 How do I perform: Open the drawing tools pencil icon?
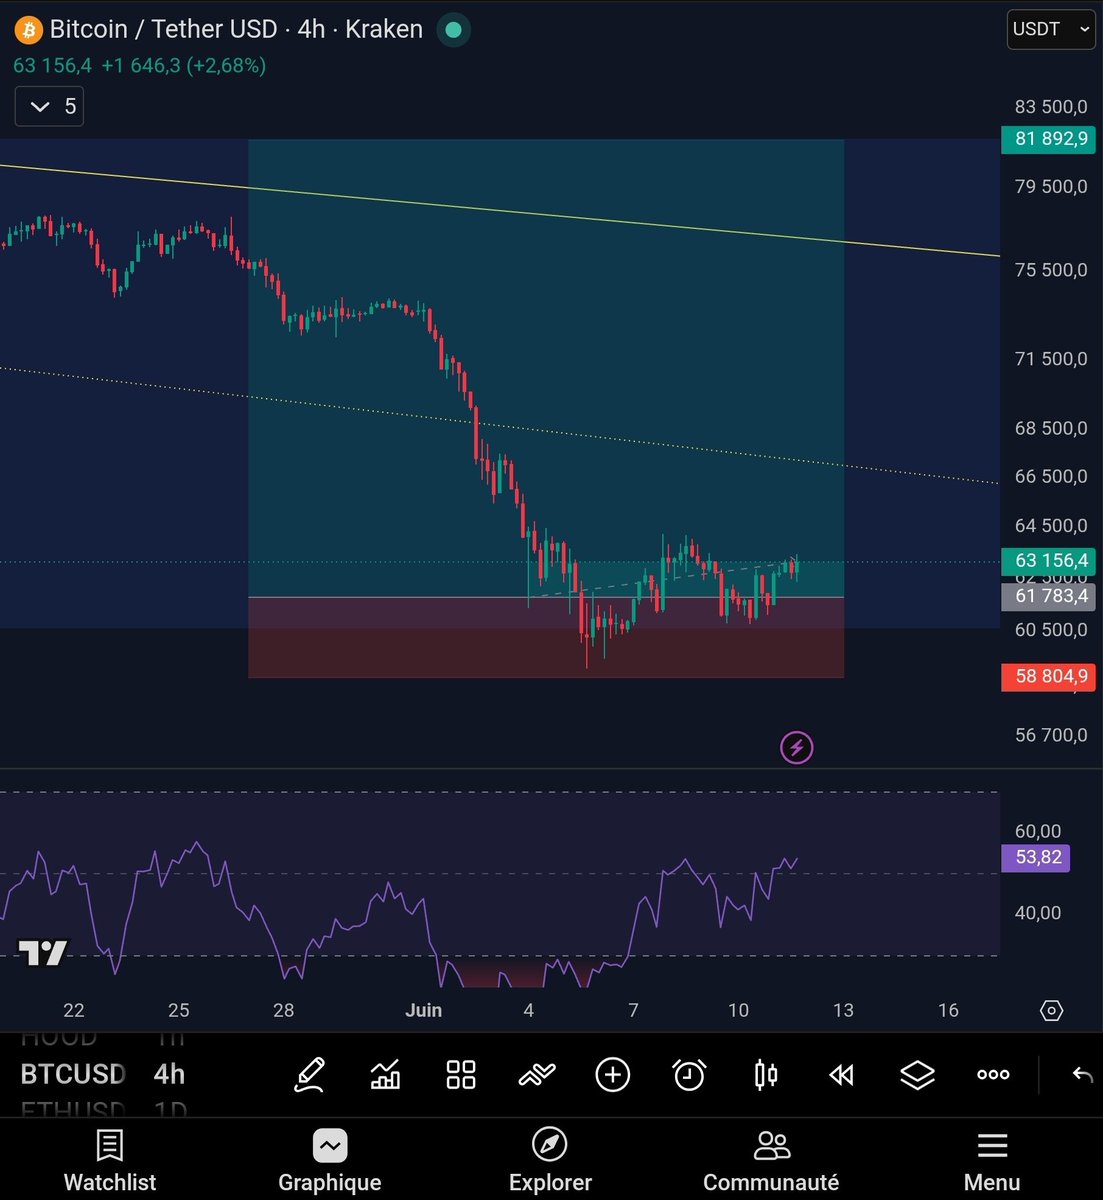pyautogui.click(x=309, y=1075)
